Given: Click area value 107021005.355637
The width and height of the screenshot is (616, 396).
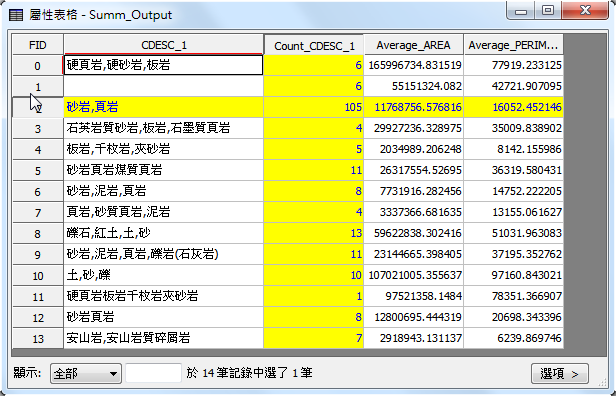Looking at the screenshot, I should tap(414, 275).
